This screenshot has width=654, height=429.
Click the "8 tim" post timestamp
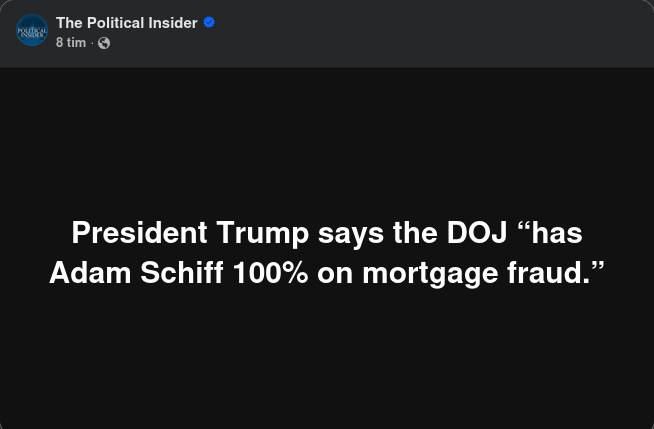71,43
